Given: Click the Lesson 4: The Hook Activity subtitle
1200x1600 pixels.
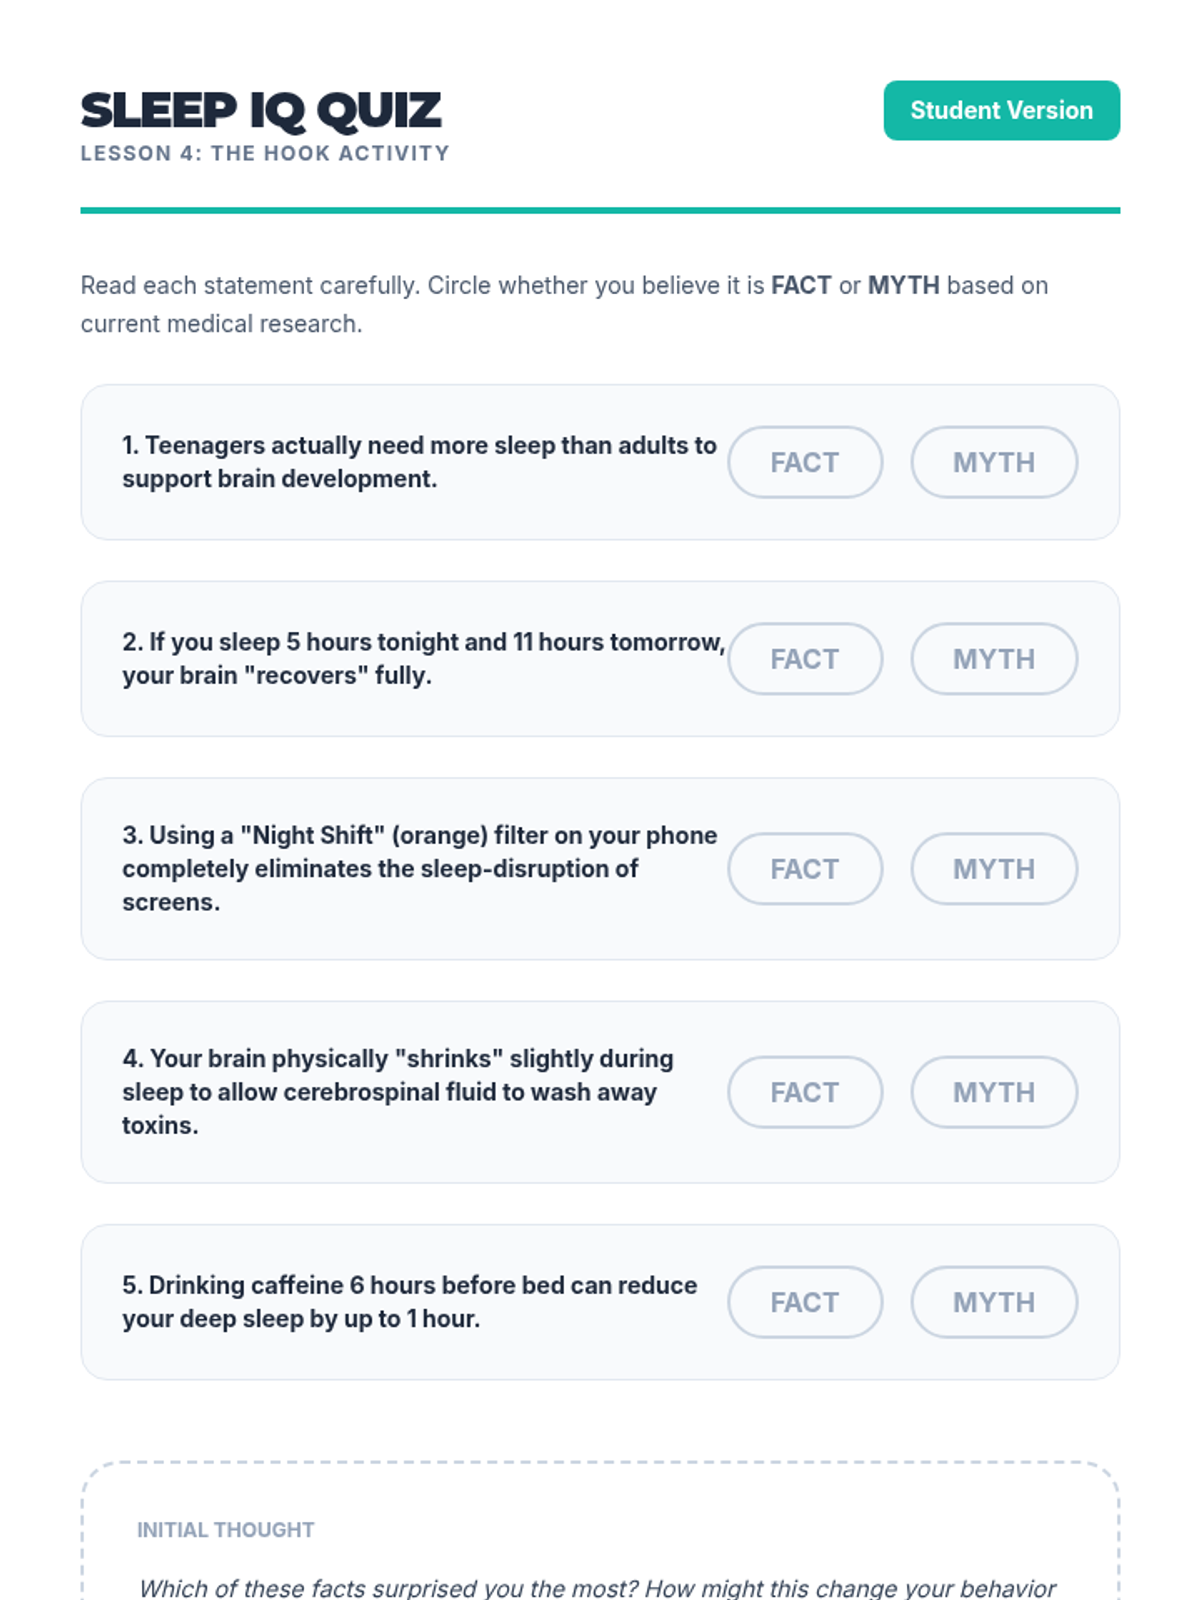Looking at the screenshot, I should point(265,154).
